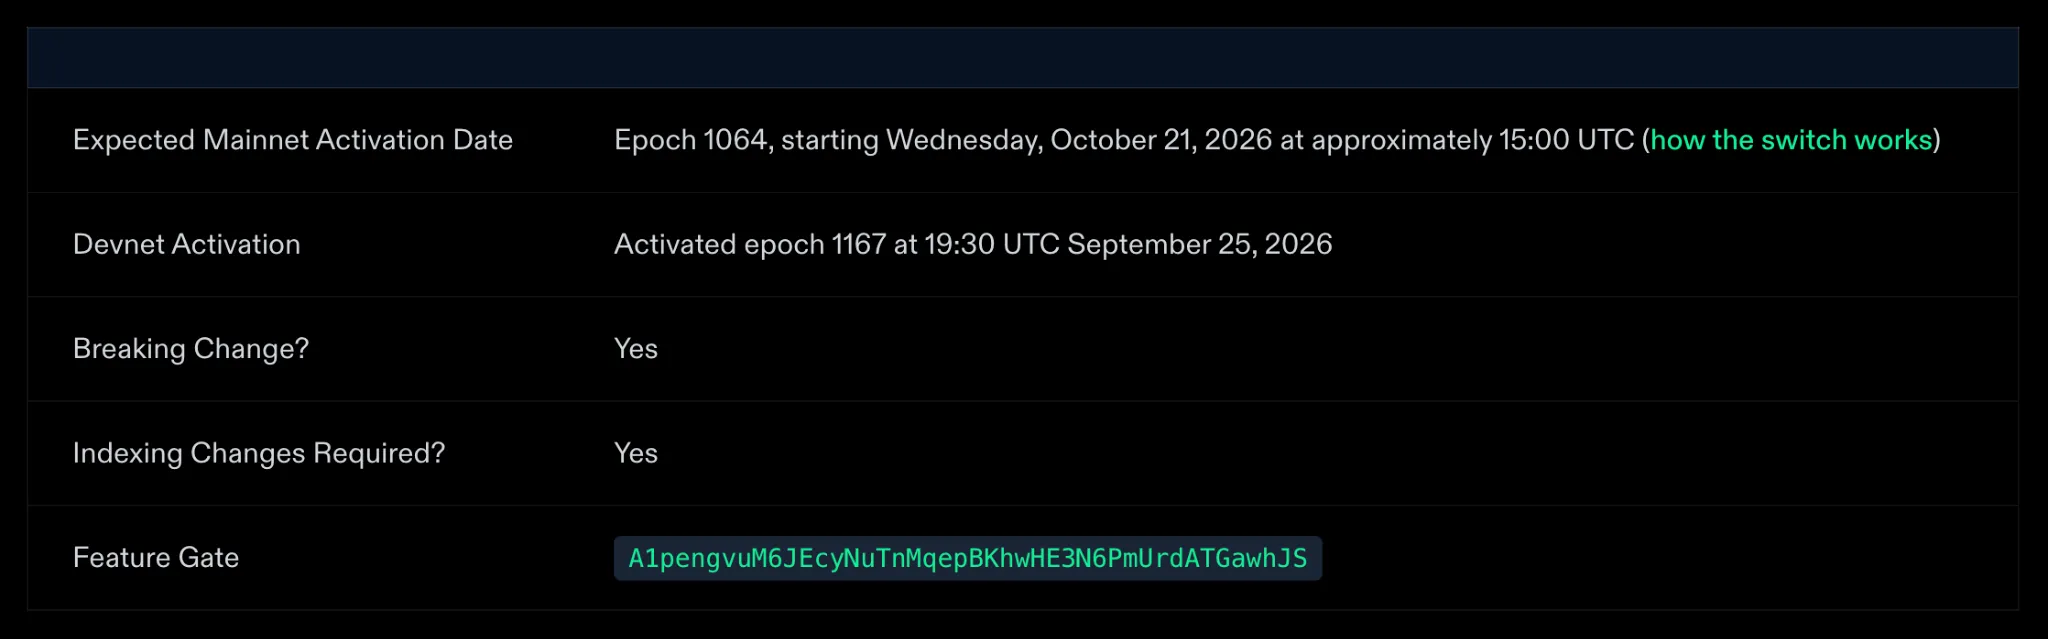Click '19:30 UTC' in the devnet activation text
Screen dimensions: 2048x639
pos(992,244)
